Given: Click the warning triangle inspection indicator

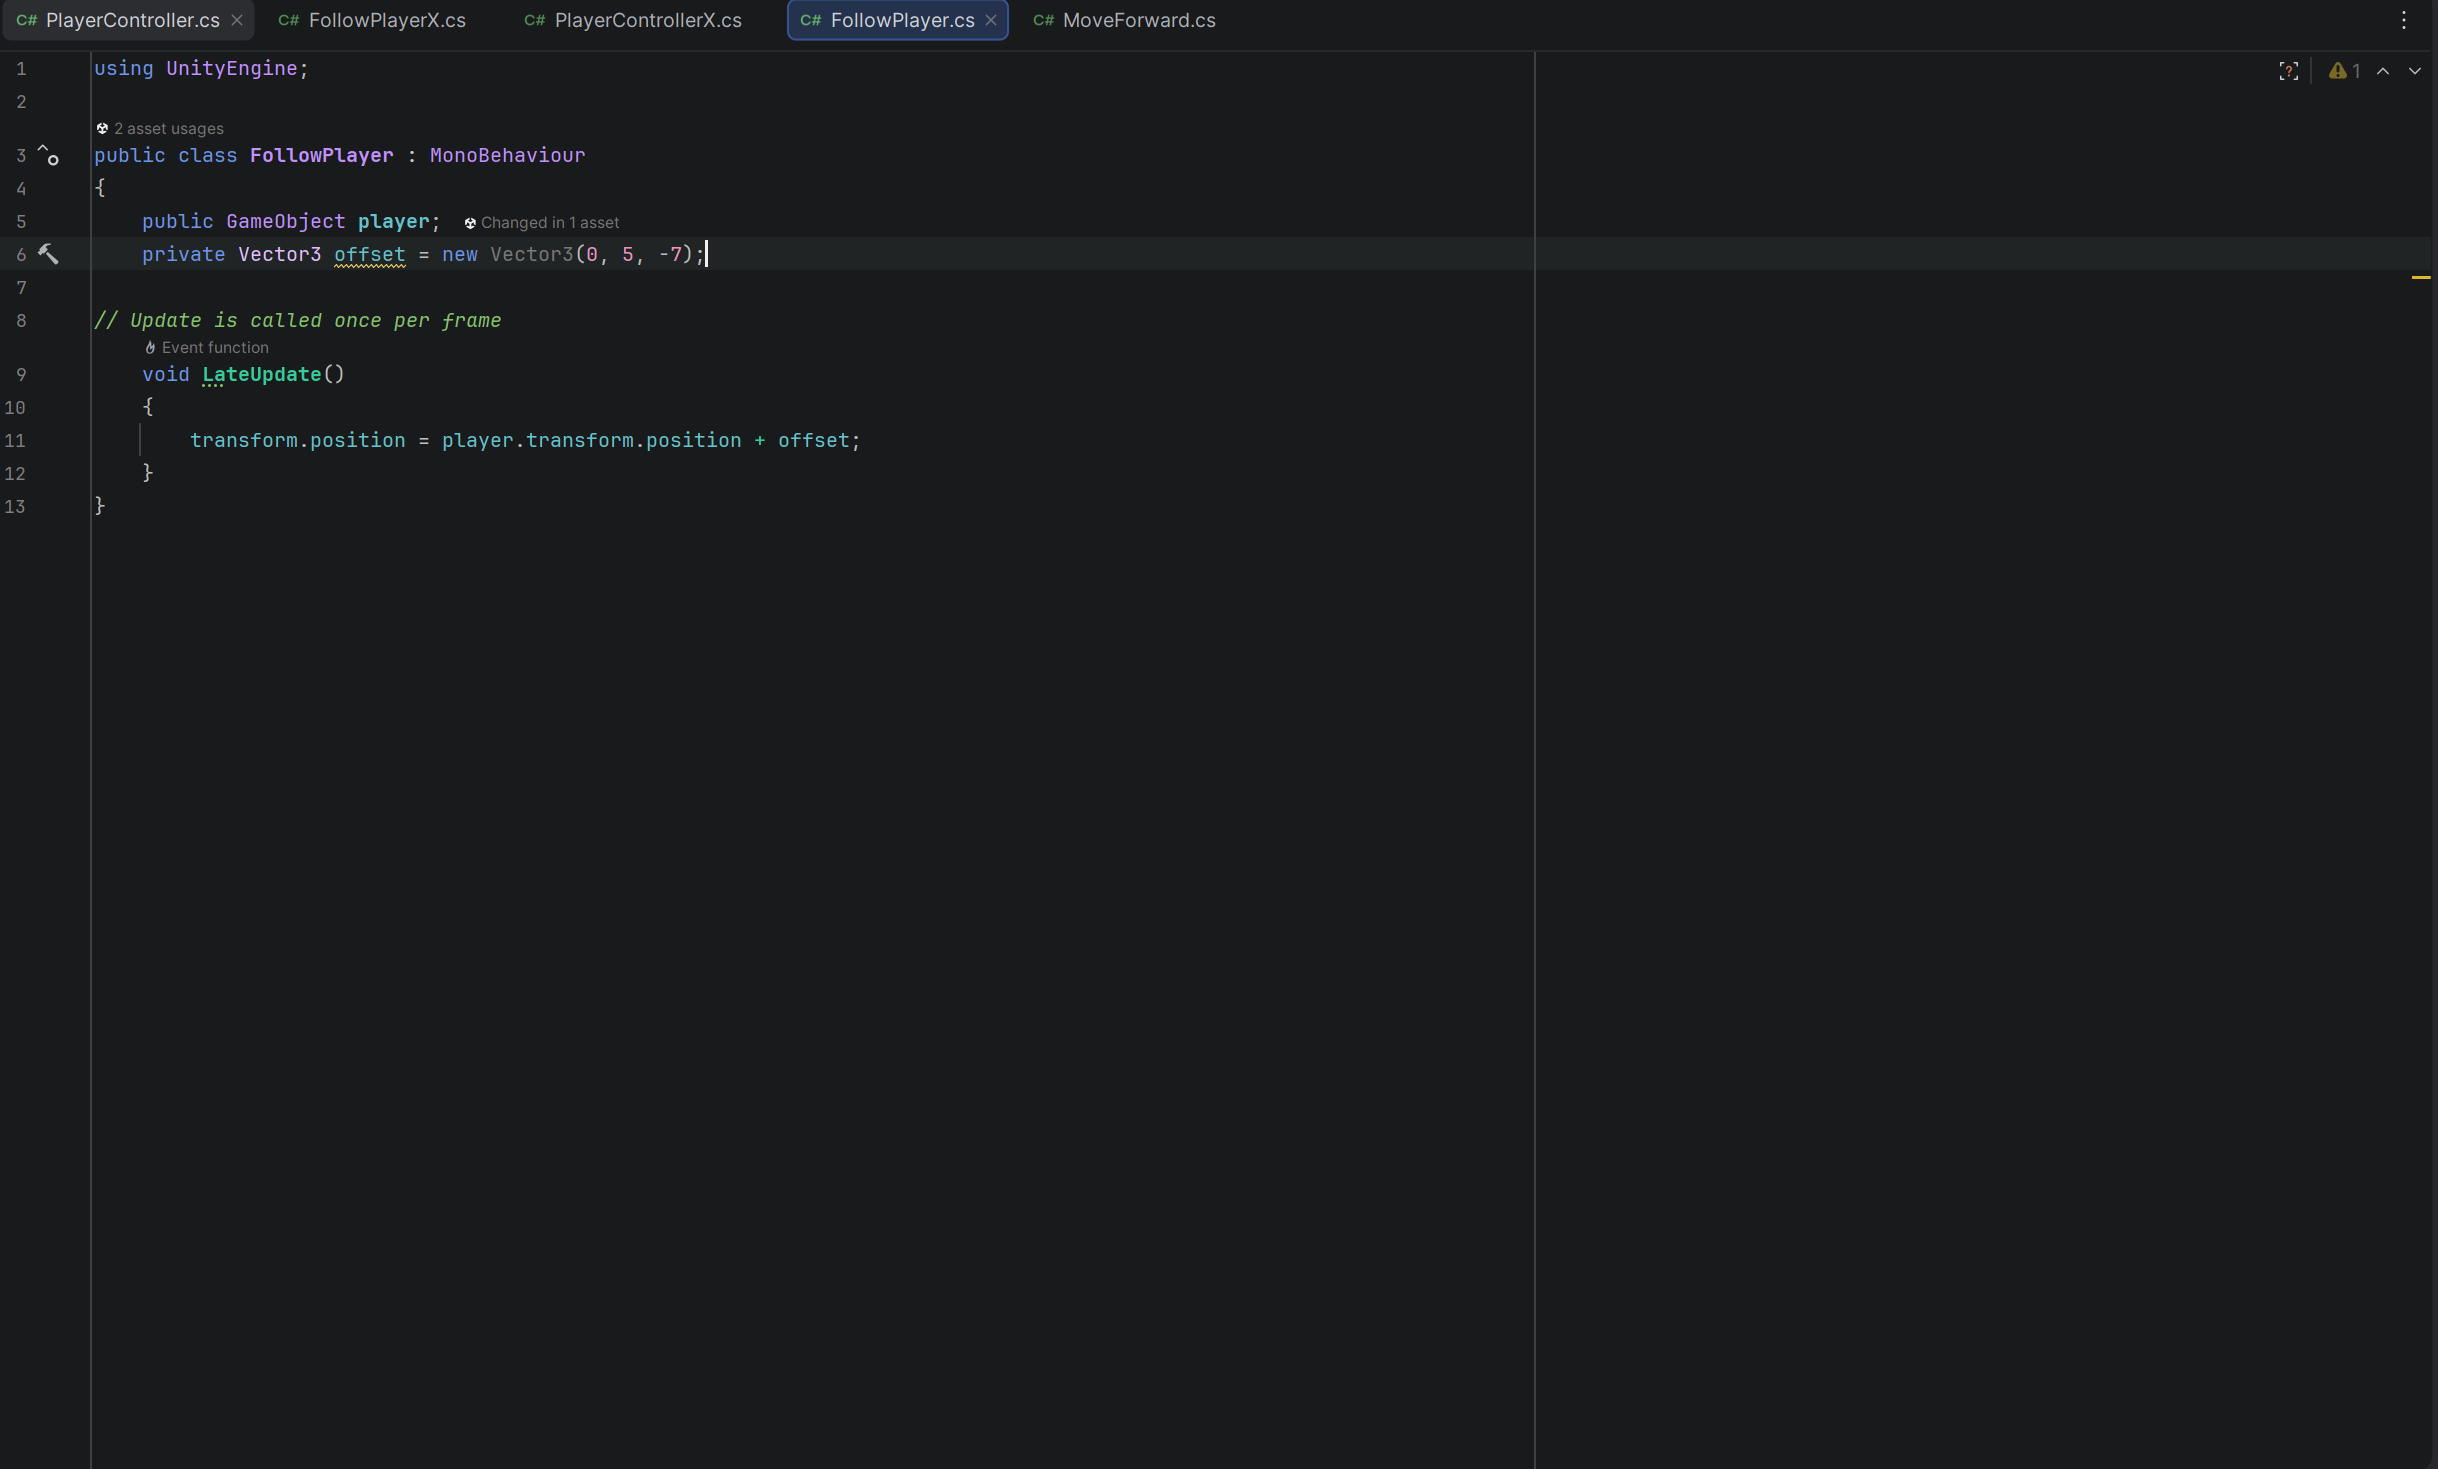Looking at the screenshot, I should tap(2337, 71).
